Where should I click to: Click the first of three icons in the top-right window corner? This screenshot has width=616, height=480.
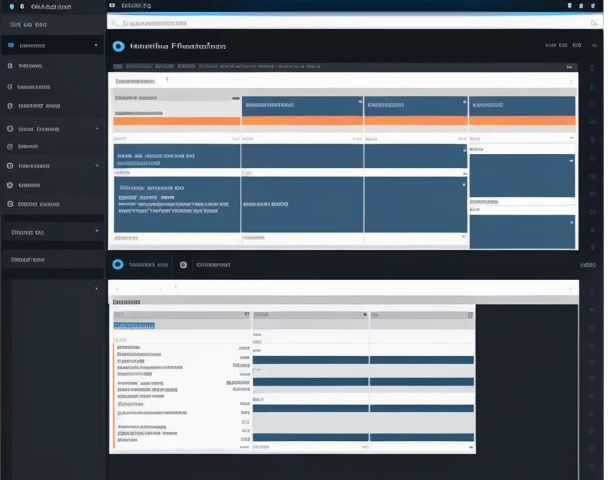click(567, 5)
